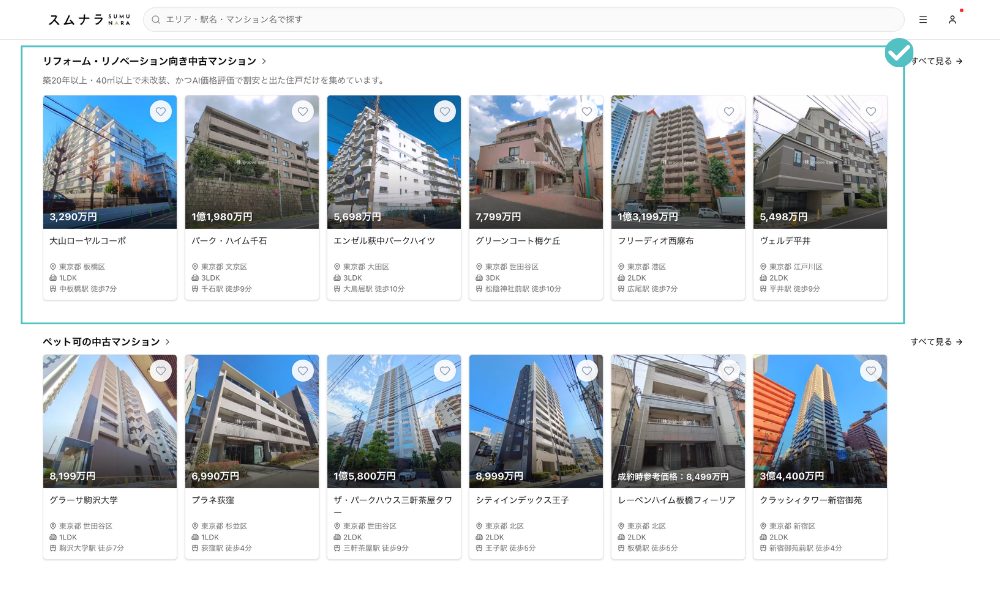Click the 5,498万円 price label
The height and width of the screenshot is (600, 1000).
coord(784,217)
